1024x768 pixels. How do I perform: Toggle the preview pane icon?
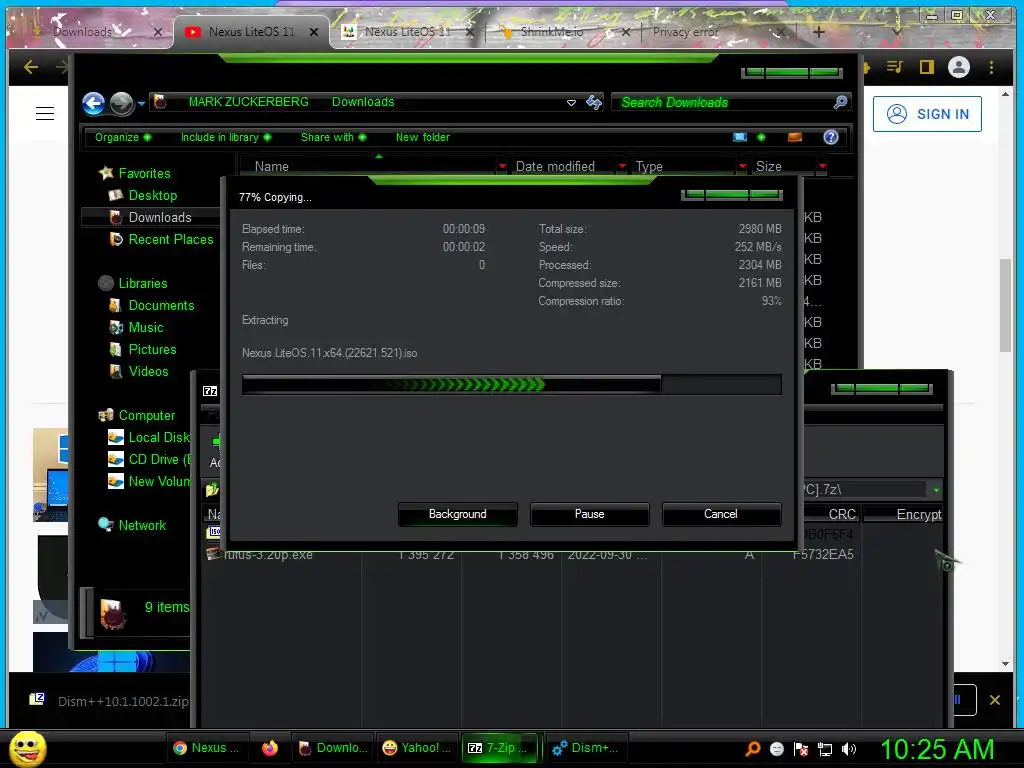[x=795, y=137]
